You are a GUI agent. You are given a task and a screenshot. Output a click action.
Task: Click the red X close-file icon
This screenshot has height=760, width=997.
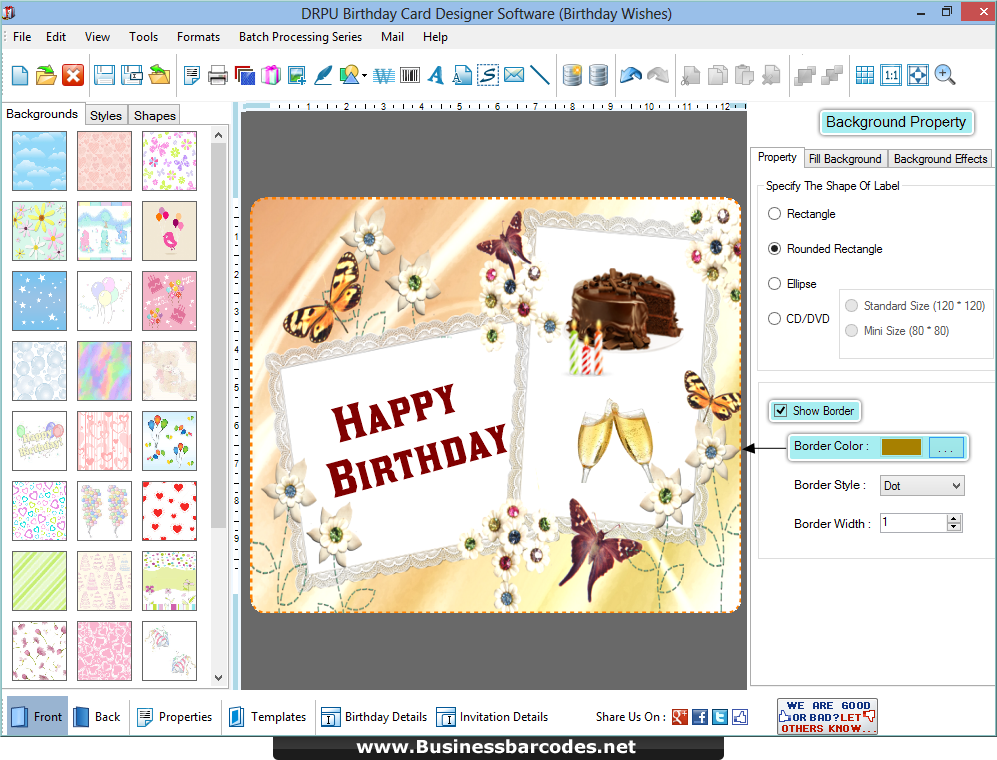pyautogui.click(x=73, y=76)
